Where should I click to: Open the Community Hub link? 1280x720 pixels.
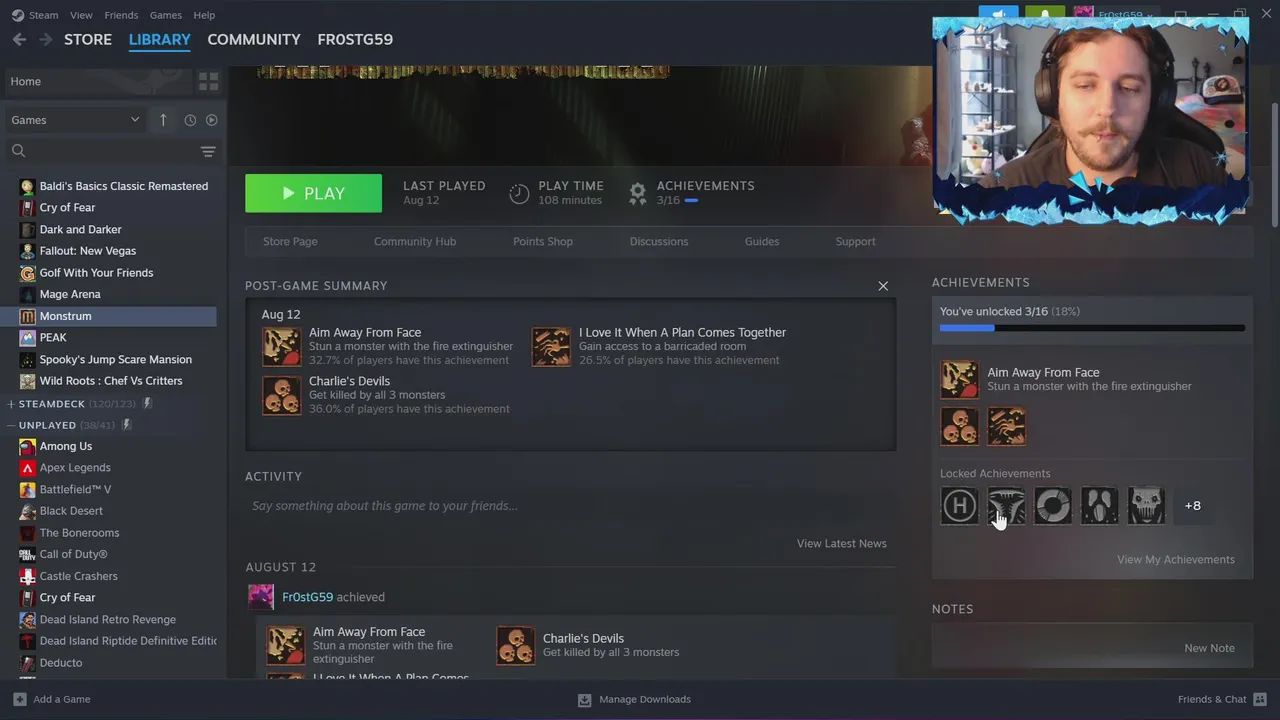pyautogui.click(x=415, y=241)
